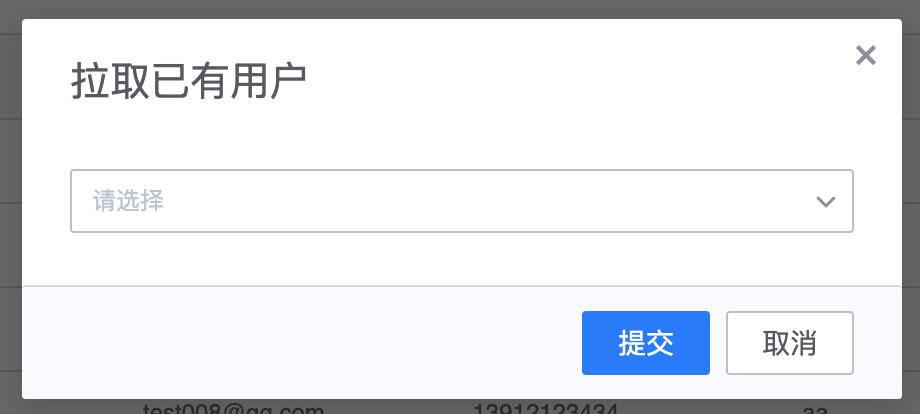Dismiss the modal using the gray X icon
This screenshot has width=920, height=414.
click(x=865, y=55)
